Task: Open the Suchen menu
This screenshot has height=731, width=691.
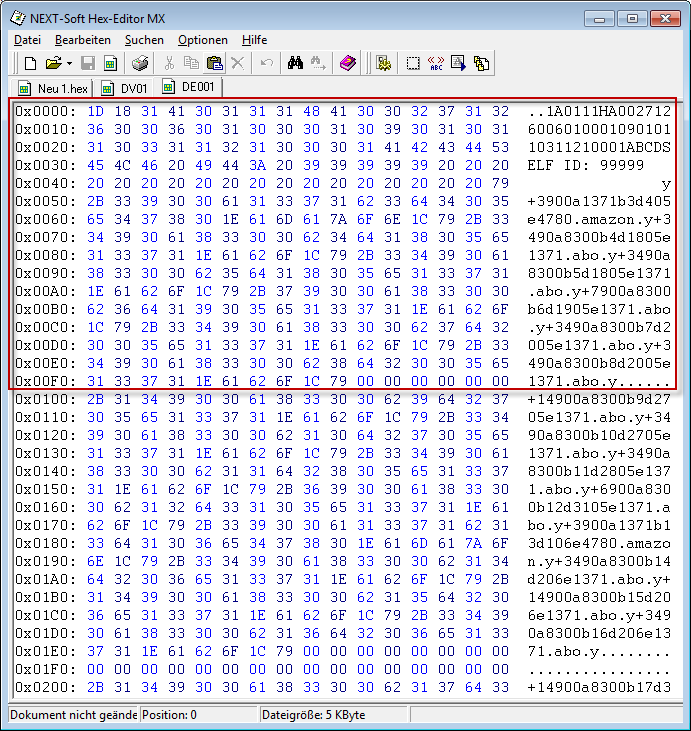Action: [144, 40]
